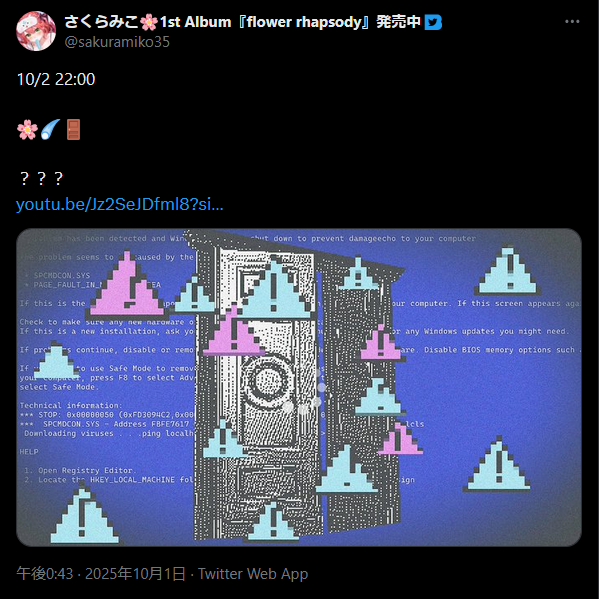The height and width of the screenshot is (599, 599).
Task: Click the cherry blossom emoji in tweet body
Action: coord(28,130)
